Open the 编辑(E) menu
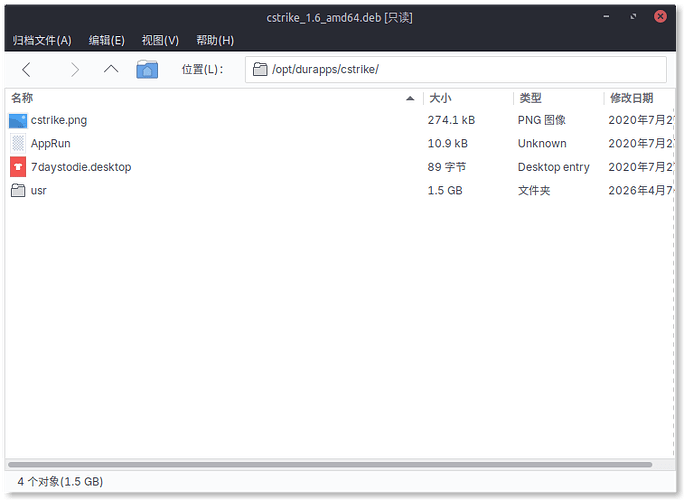684x500 pixels. [x=107, y=40]
